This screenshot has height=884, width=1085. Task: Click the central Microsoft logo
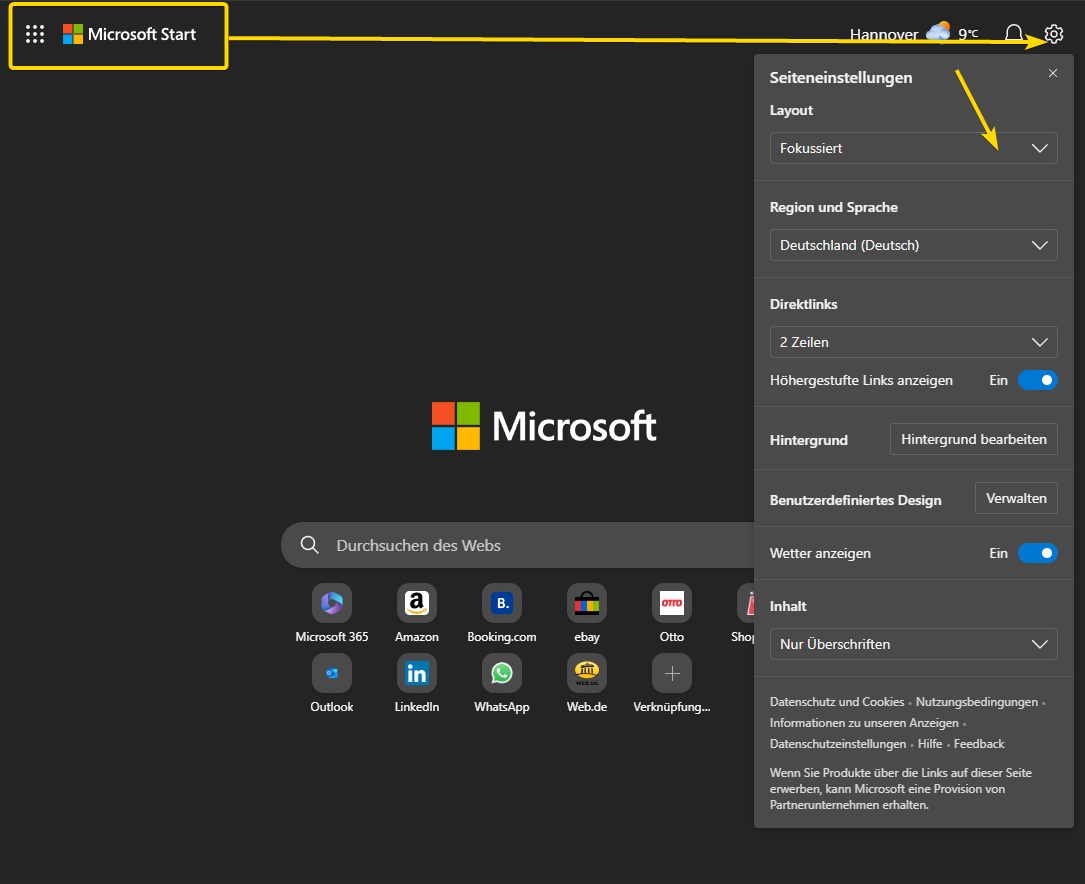[x=544, y=425]
